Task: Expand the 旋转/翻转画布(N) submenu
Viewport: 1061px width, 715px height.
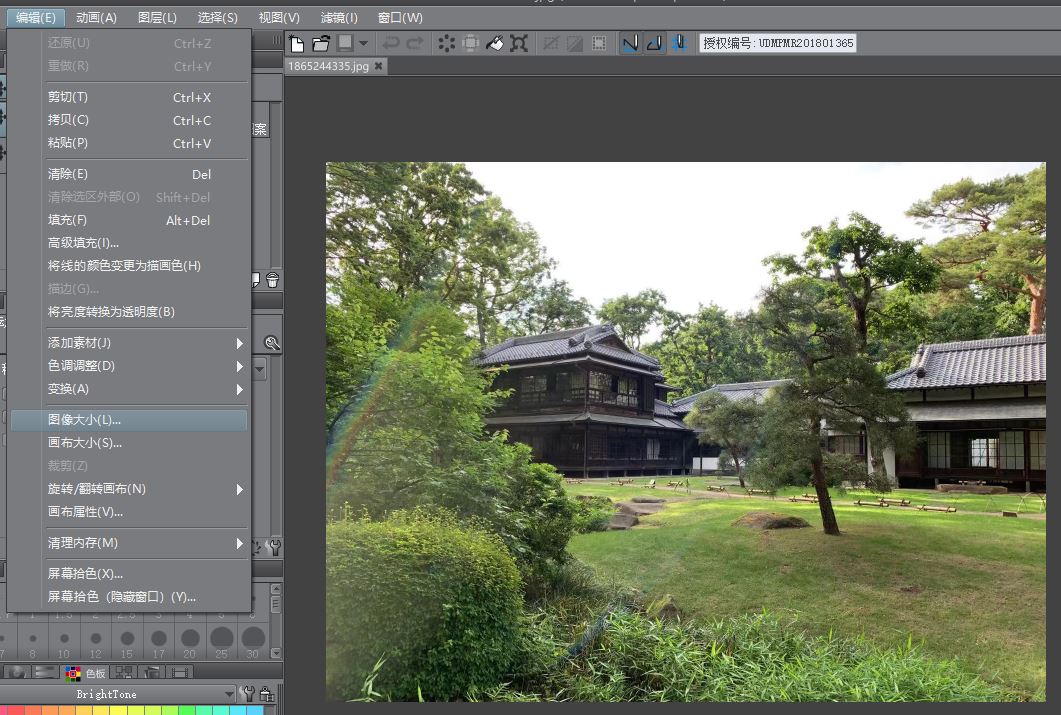Action: click(129, 489)
